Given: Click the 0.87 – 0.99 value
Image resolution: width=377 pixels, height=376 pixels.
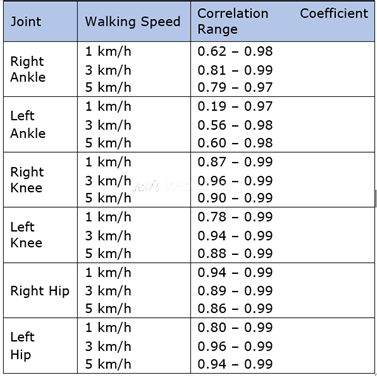Looking at the screenshot, I should [x=235, y=162].
